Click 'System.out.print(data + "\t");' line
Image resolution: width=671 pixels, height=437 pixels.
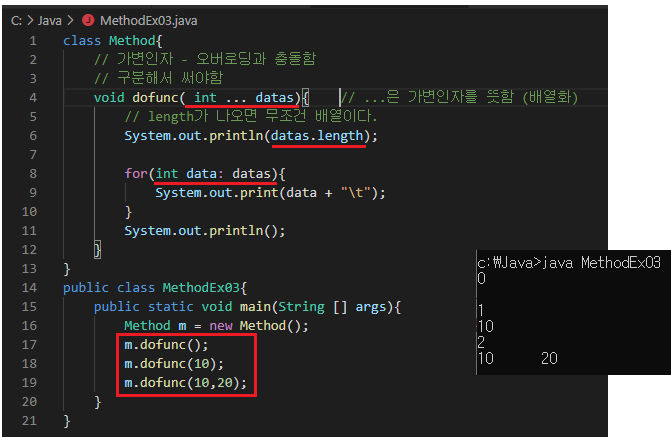270,193
